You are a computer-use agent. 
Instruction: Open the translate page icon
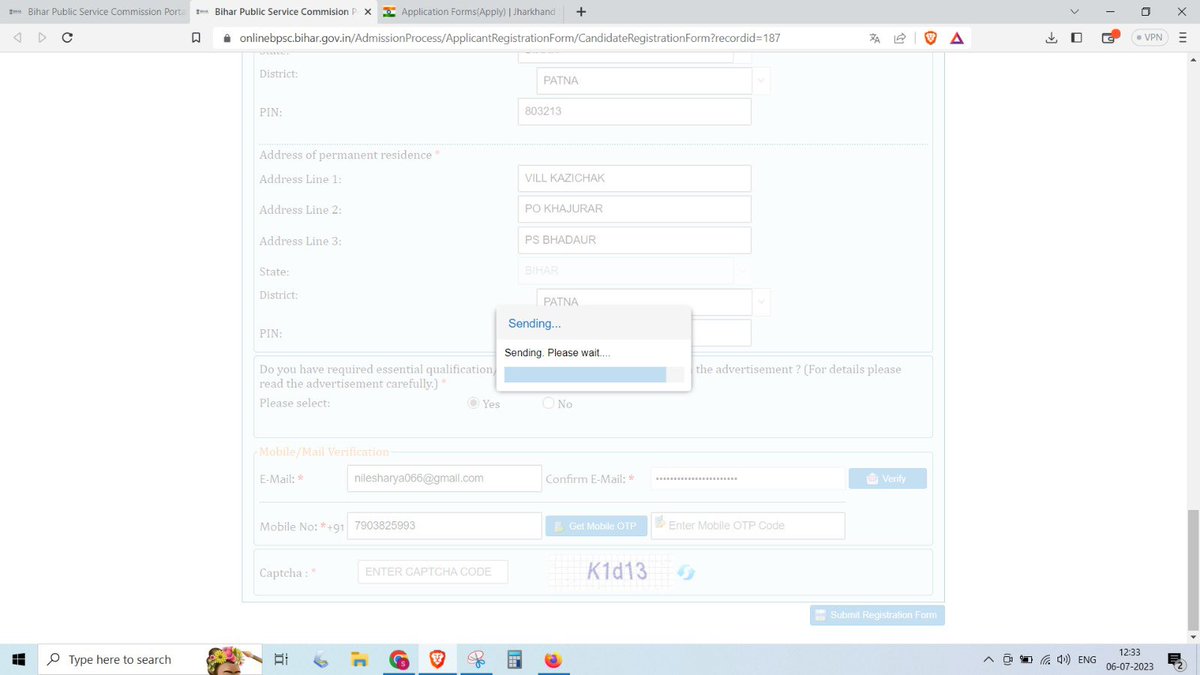coord(875,38)
